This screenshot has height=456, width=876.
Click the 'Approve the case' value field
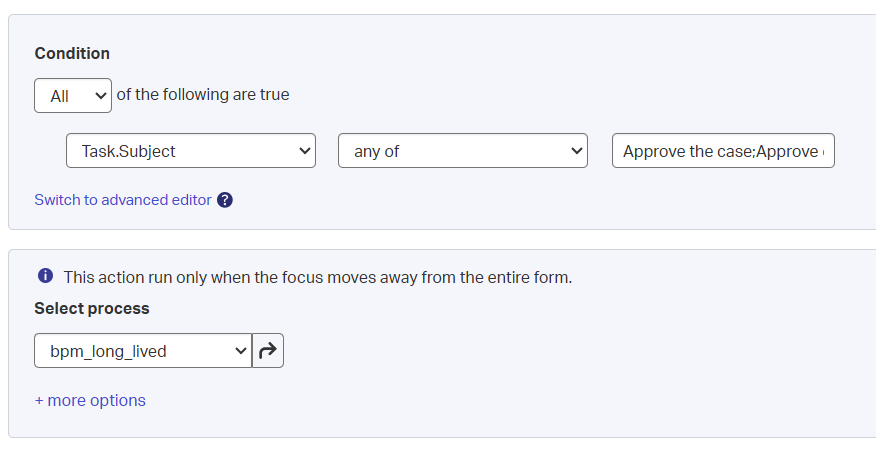pyautogui.click(x=723, y=151)
